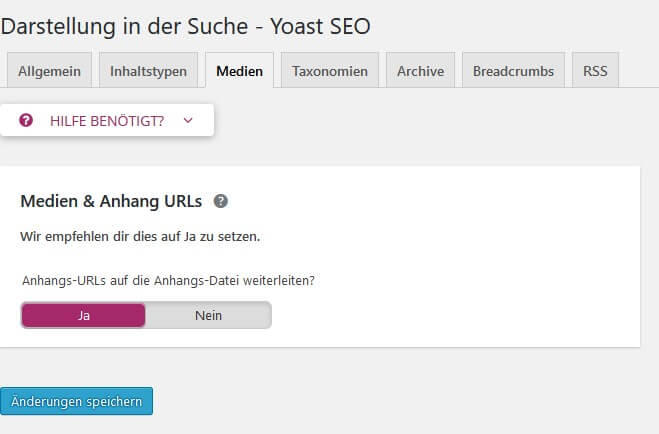Switch to the Breadcrumbs tab
This screenshot has width=659, height=434.
click(514, 71)
